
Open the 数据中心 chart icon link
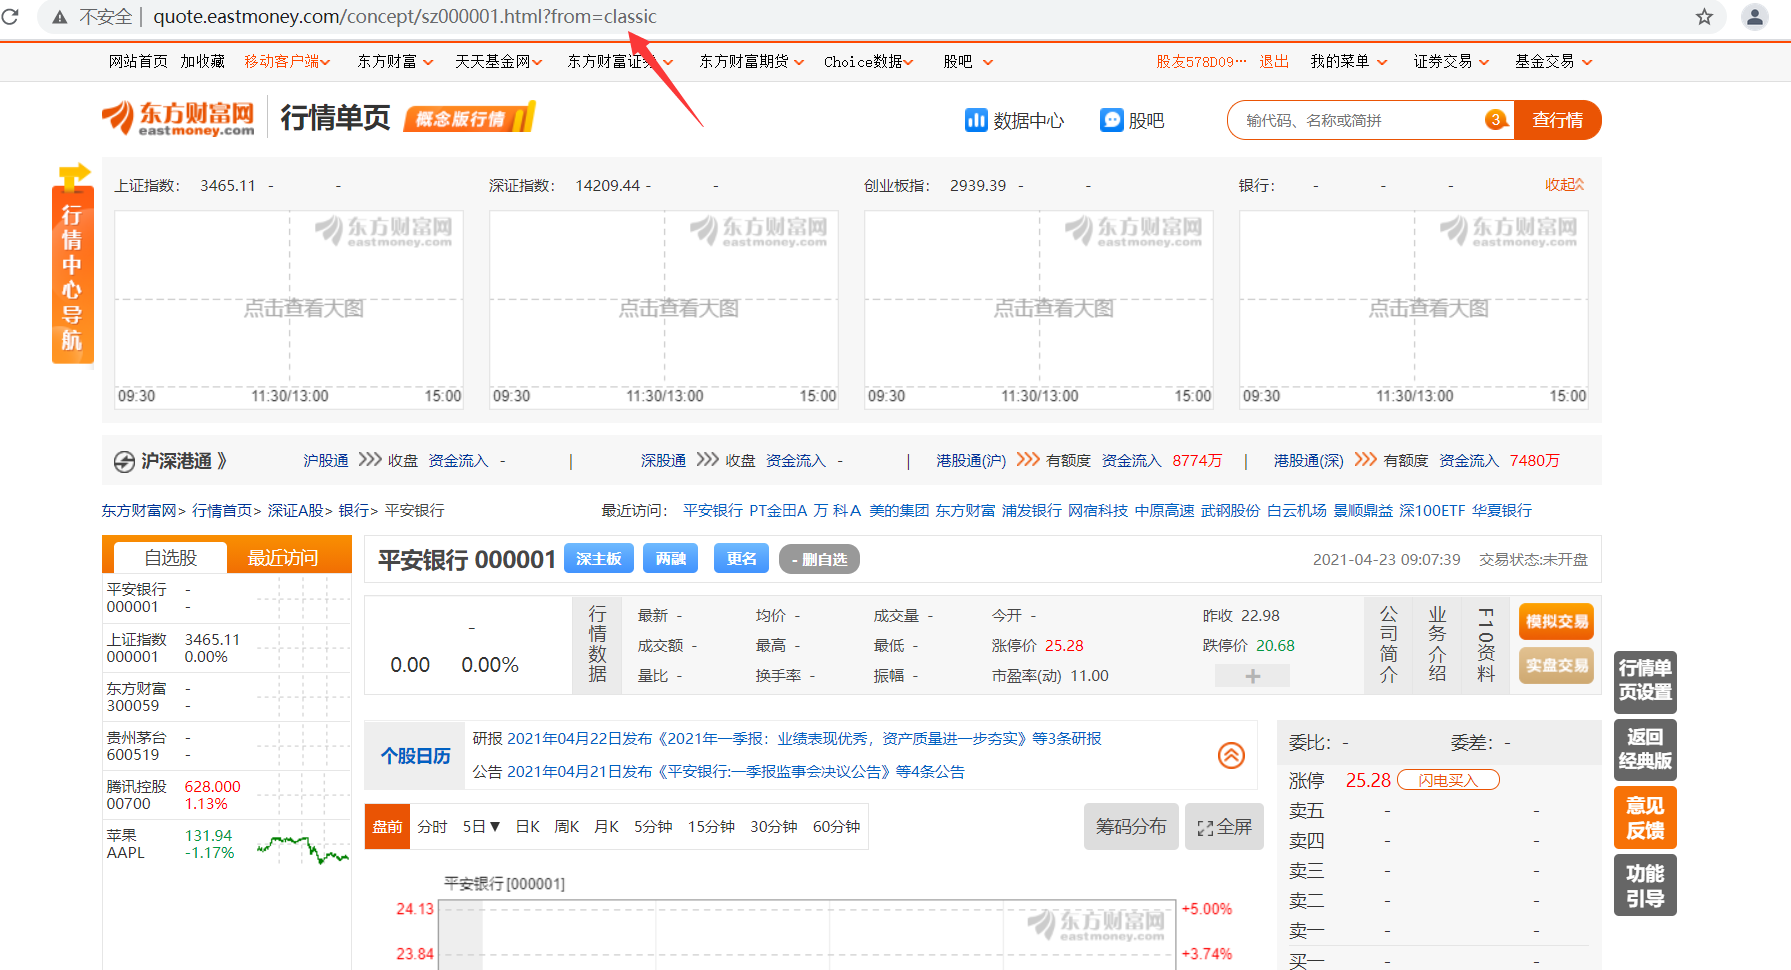976,120
